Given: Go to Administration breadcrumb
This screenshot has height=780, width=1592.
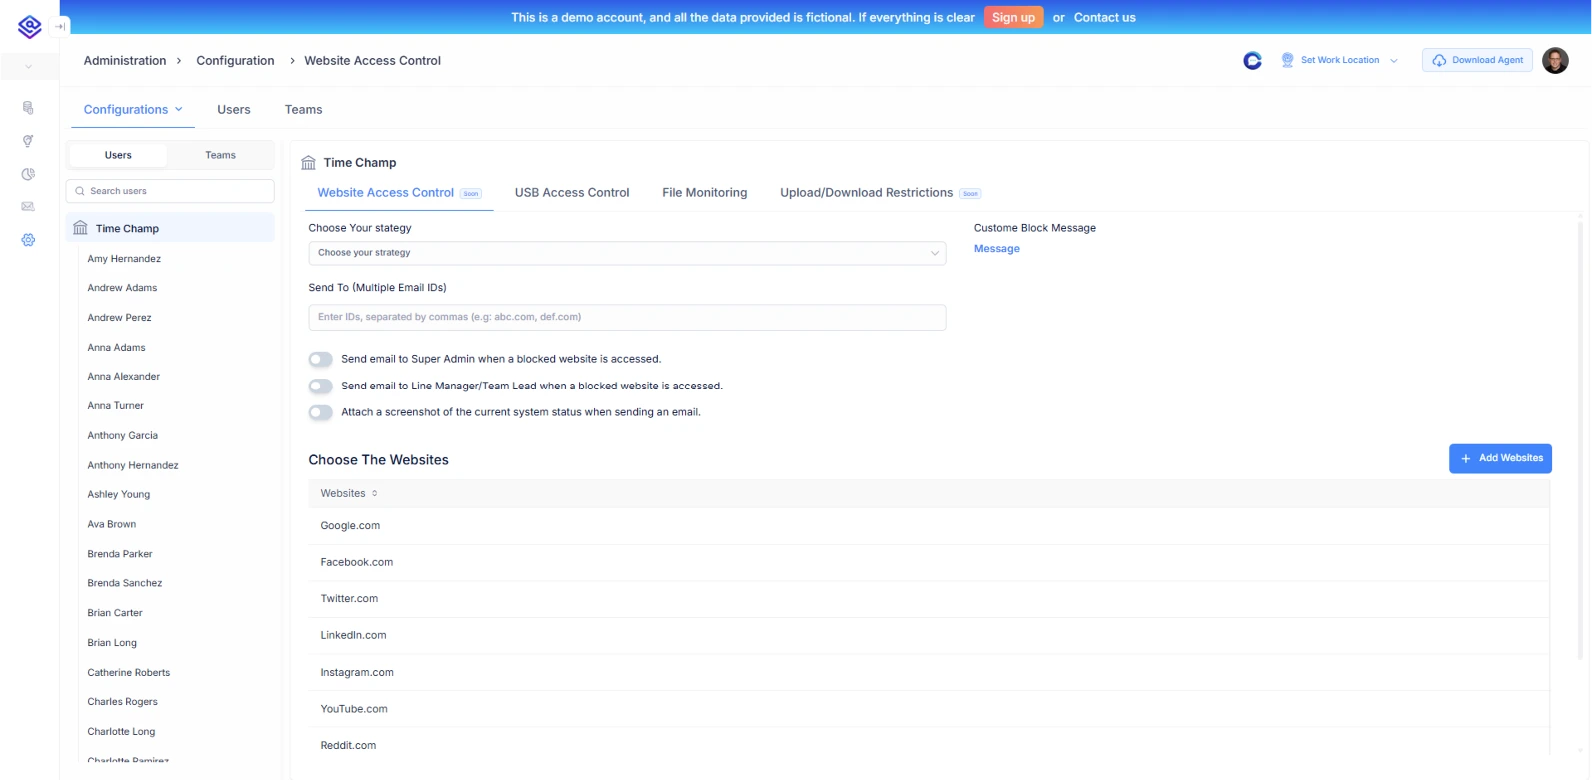Looking at the screenshot, I should coord(125,61).
